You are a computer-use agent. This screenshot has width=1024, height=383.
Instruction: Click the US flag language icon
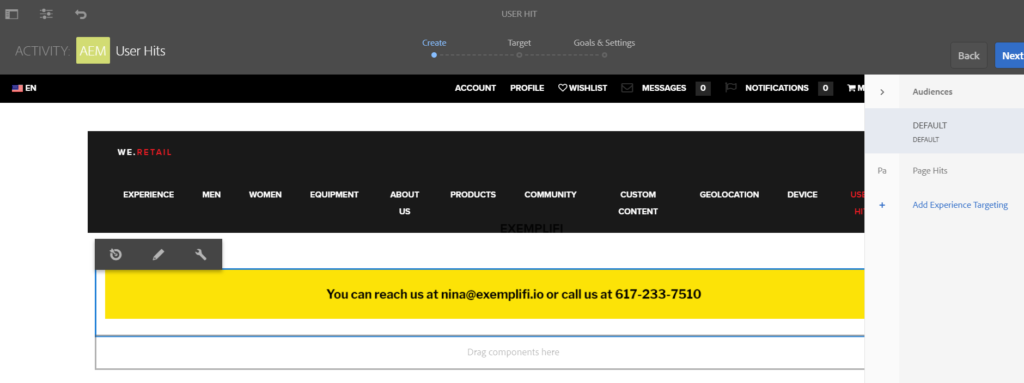pyautogui.click(x=17, y=88)
